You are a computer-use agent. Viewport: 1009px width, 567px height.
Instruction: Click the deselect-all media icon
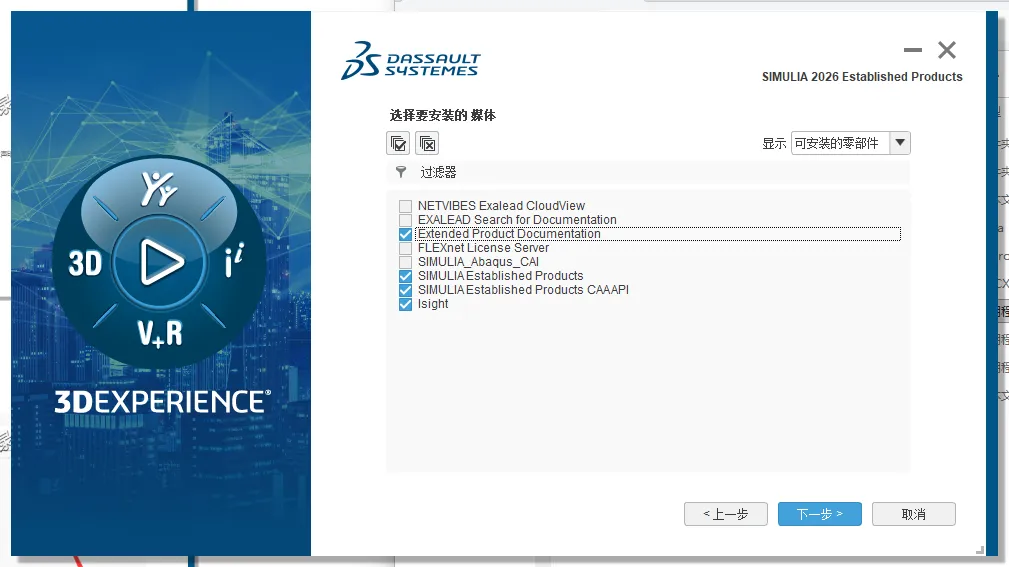(x=427, y=143)
